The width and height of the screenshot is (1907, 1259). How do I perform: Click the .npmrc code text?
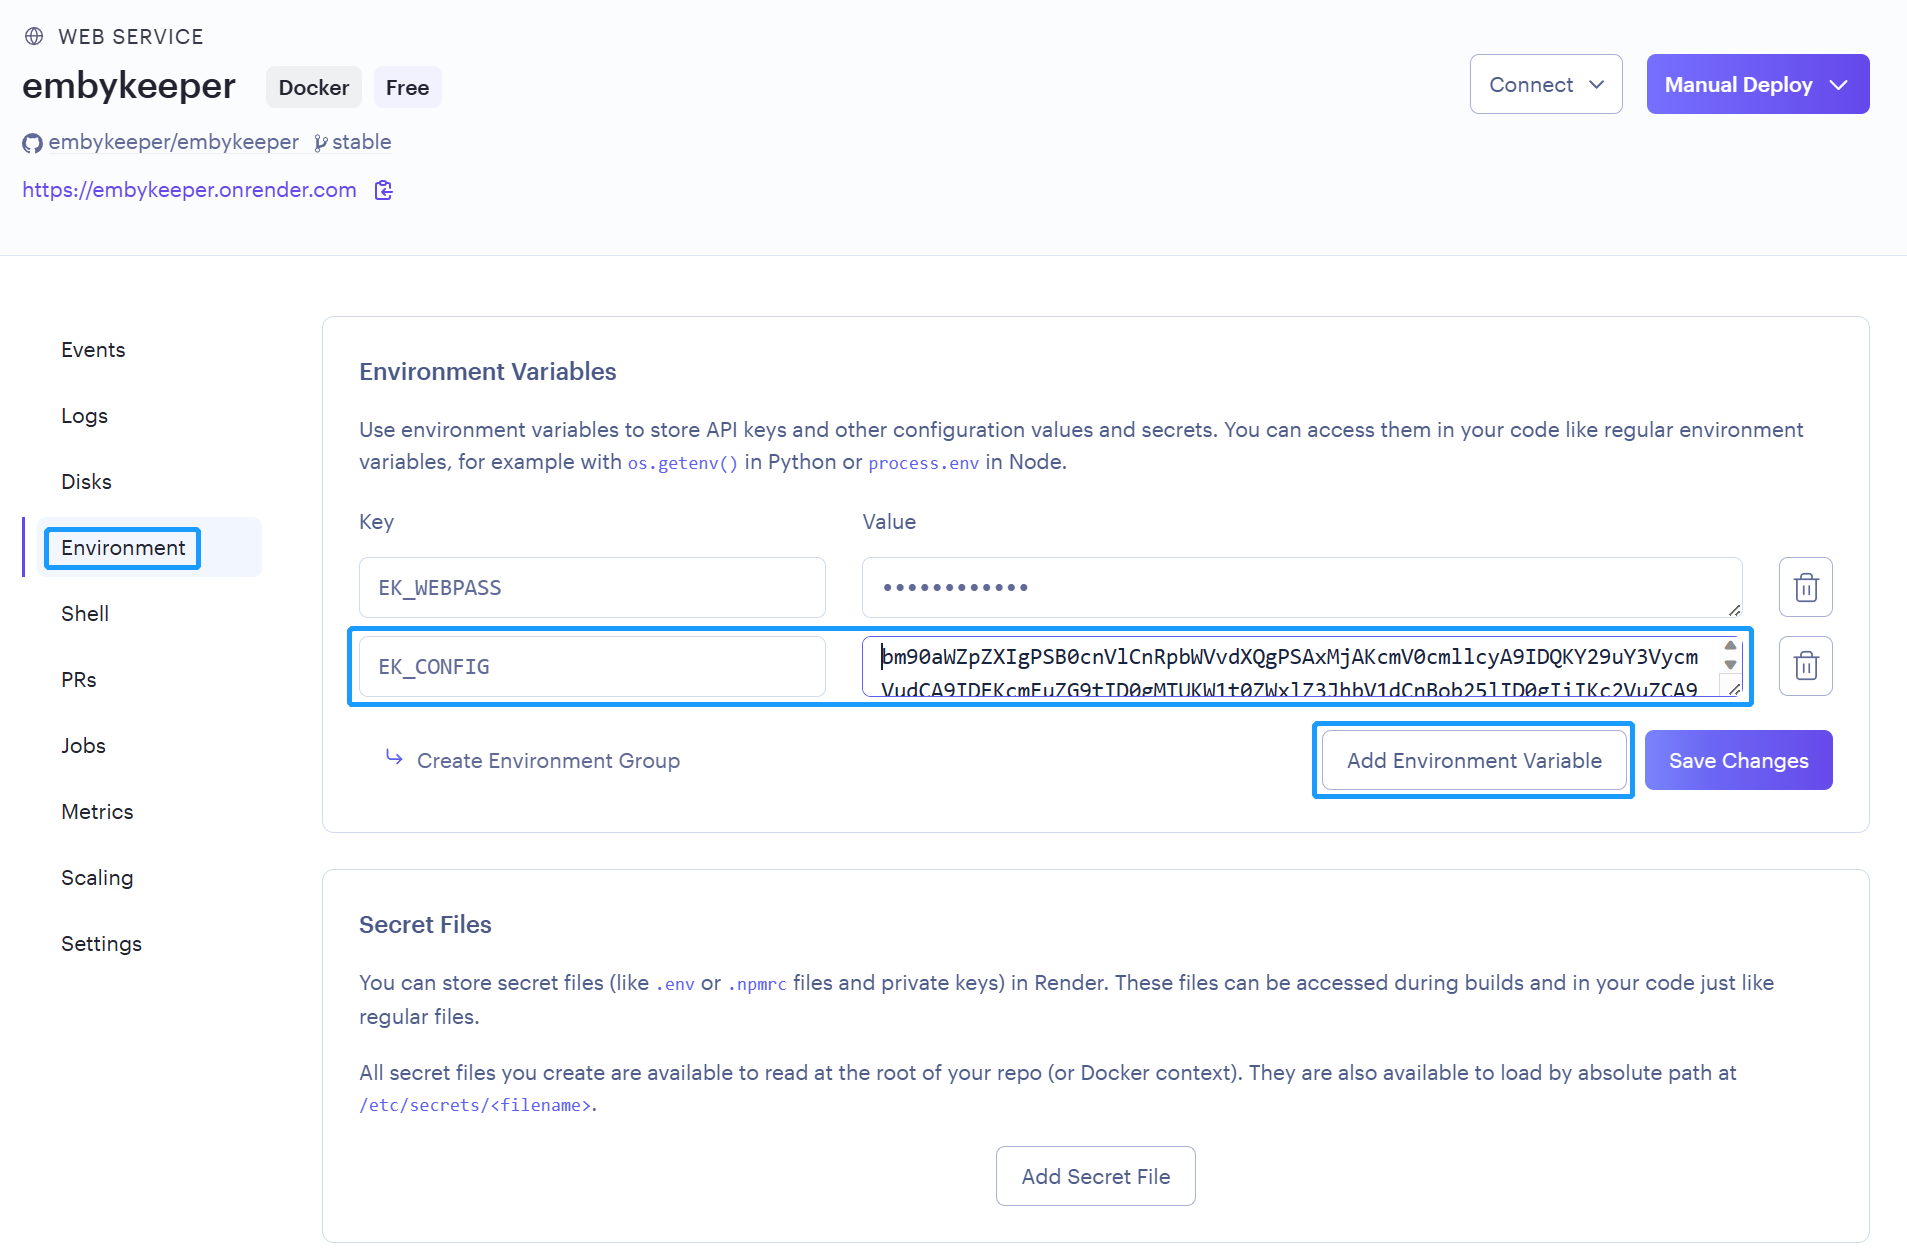click(x=757, y=984)
